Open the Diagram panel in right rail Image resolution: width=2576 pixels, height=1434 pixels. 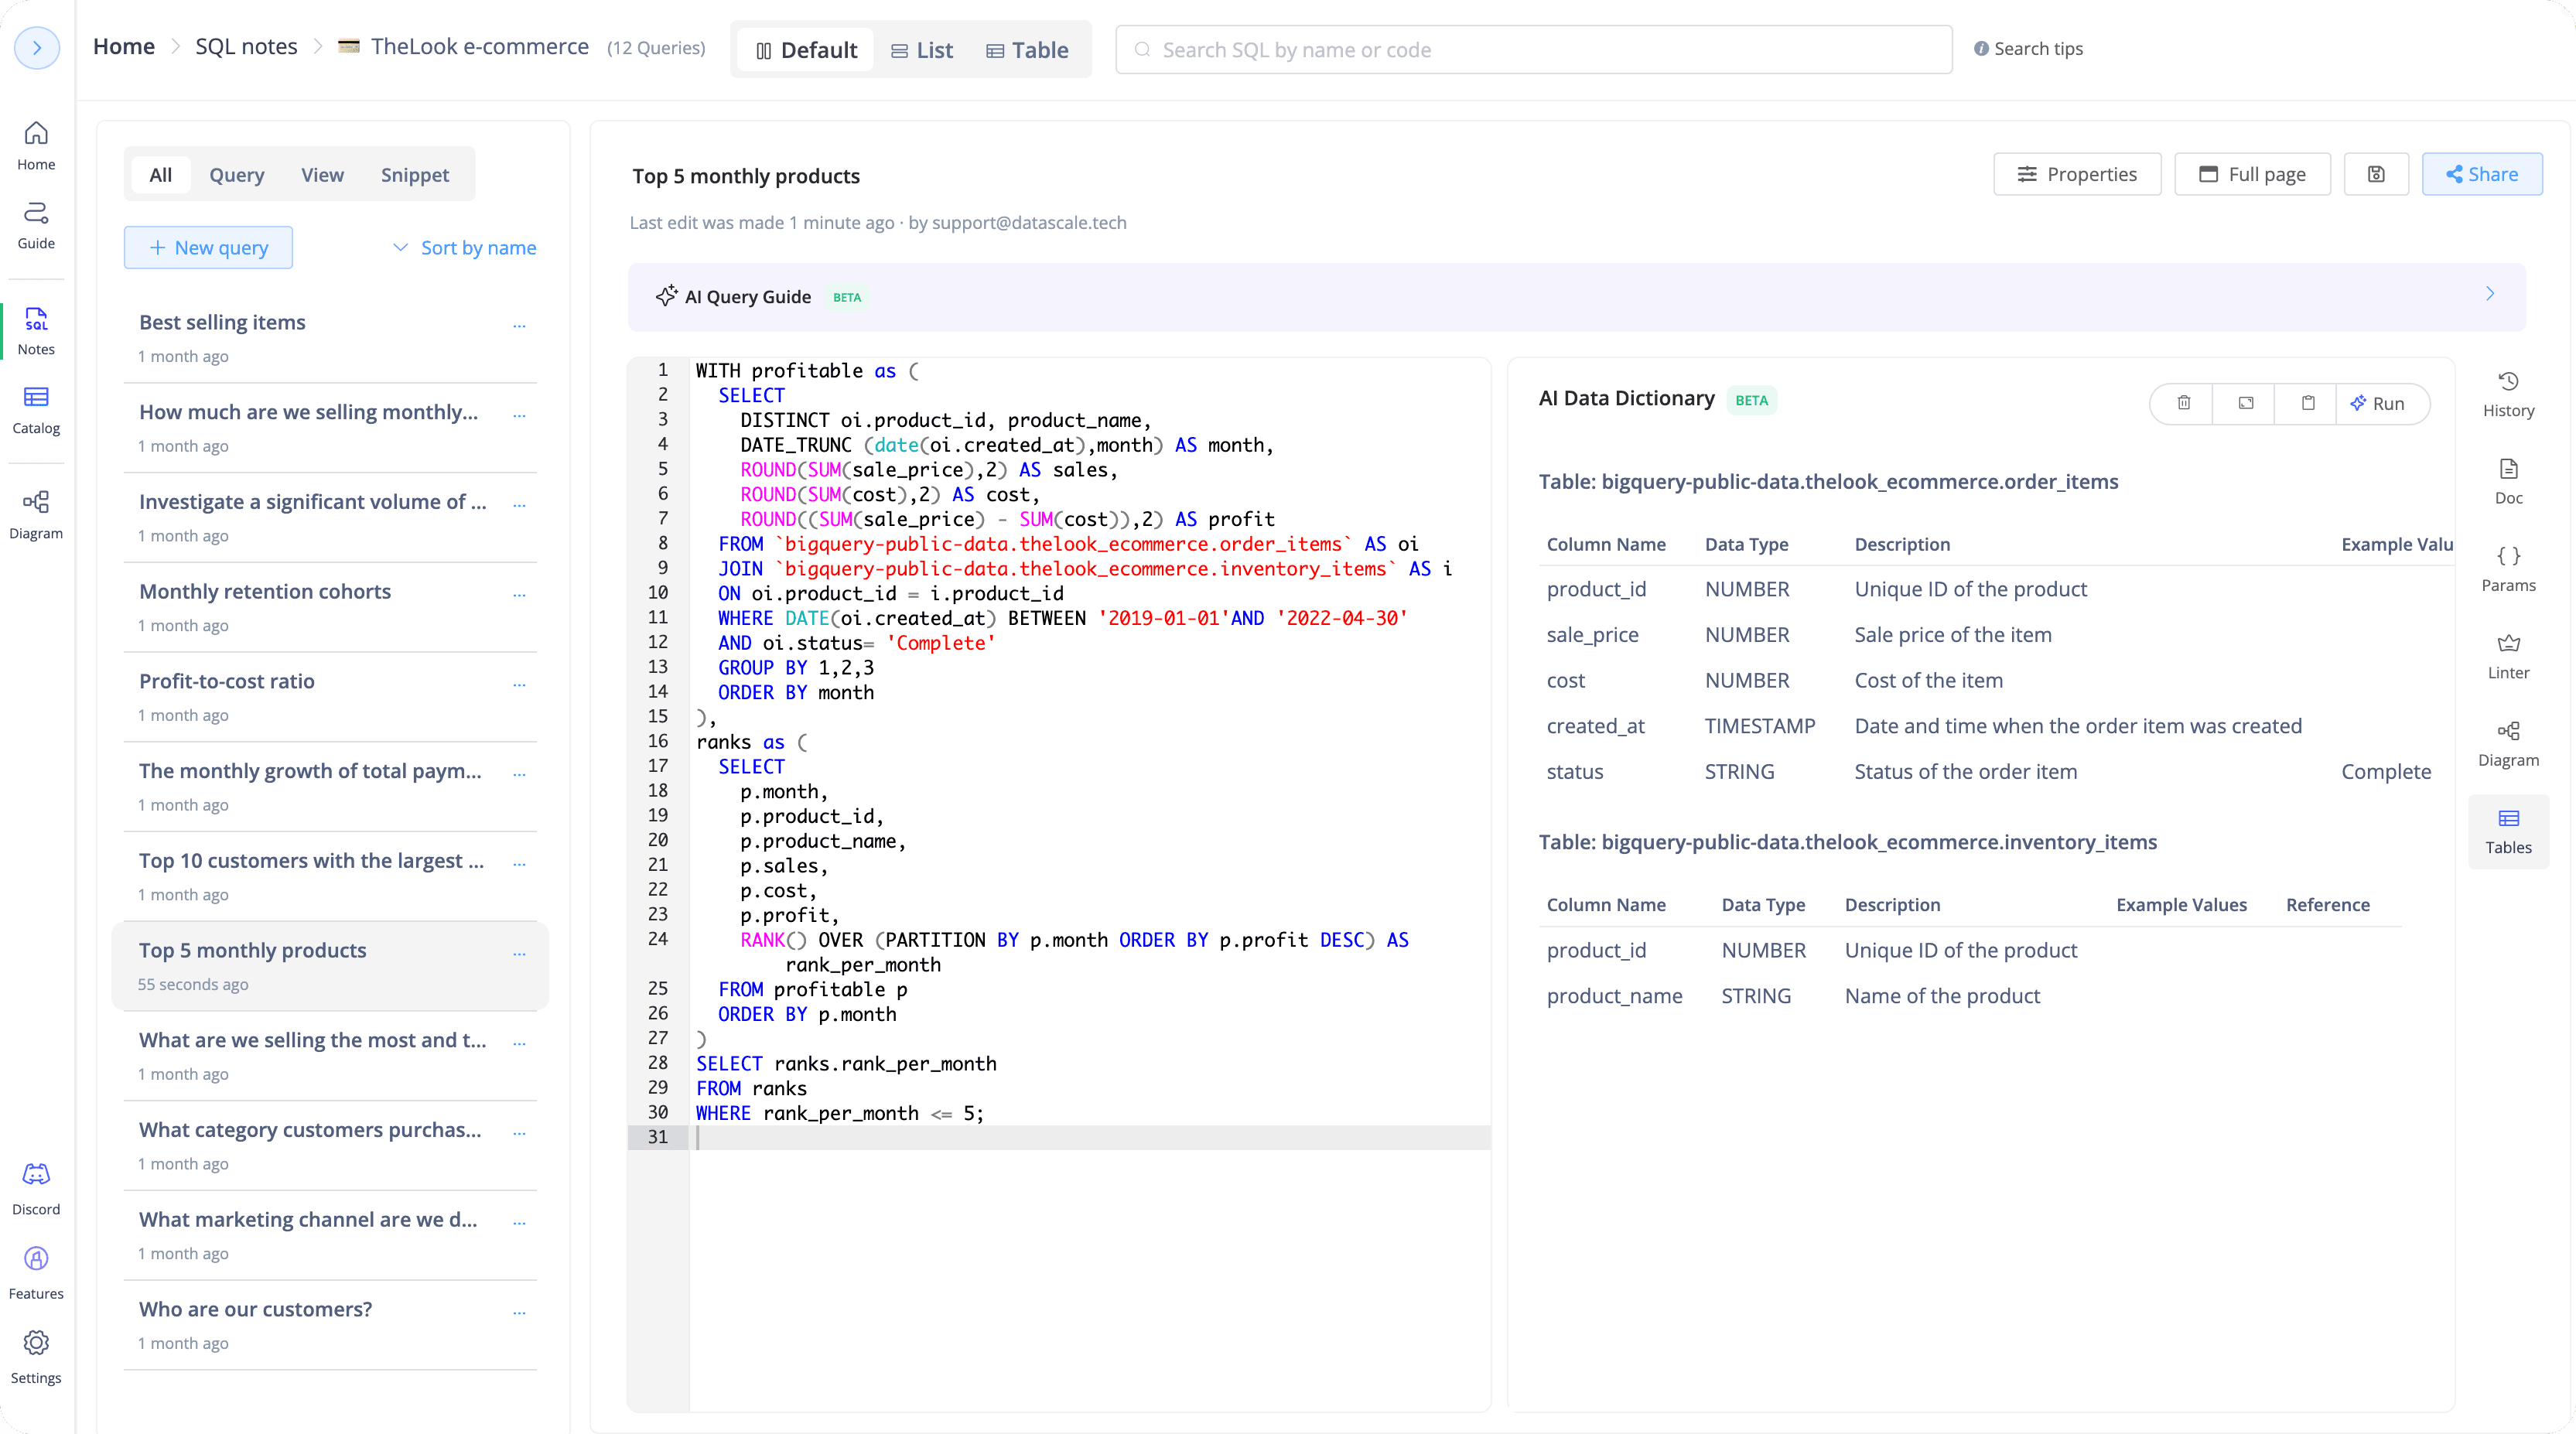[2508, 743]
